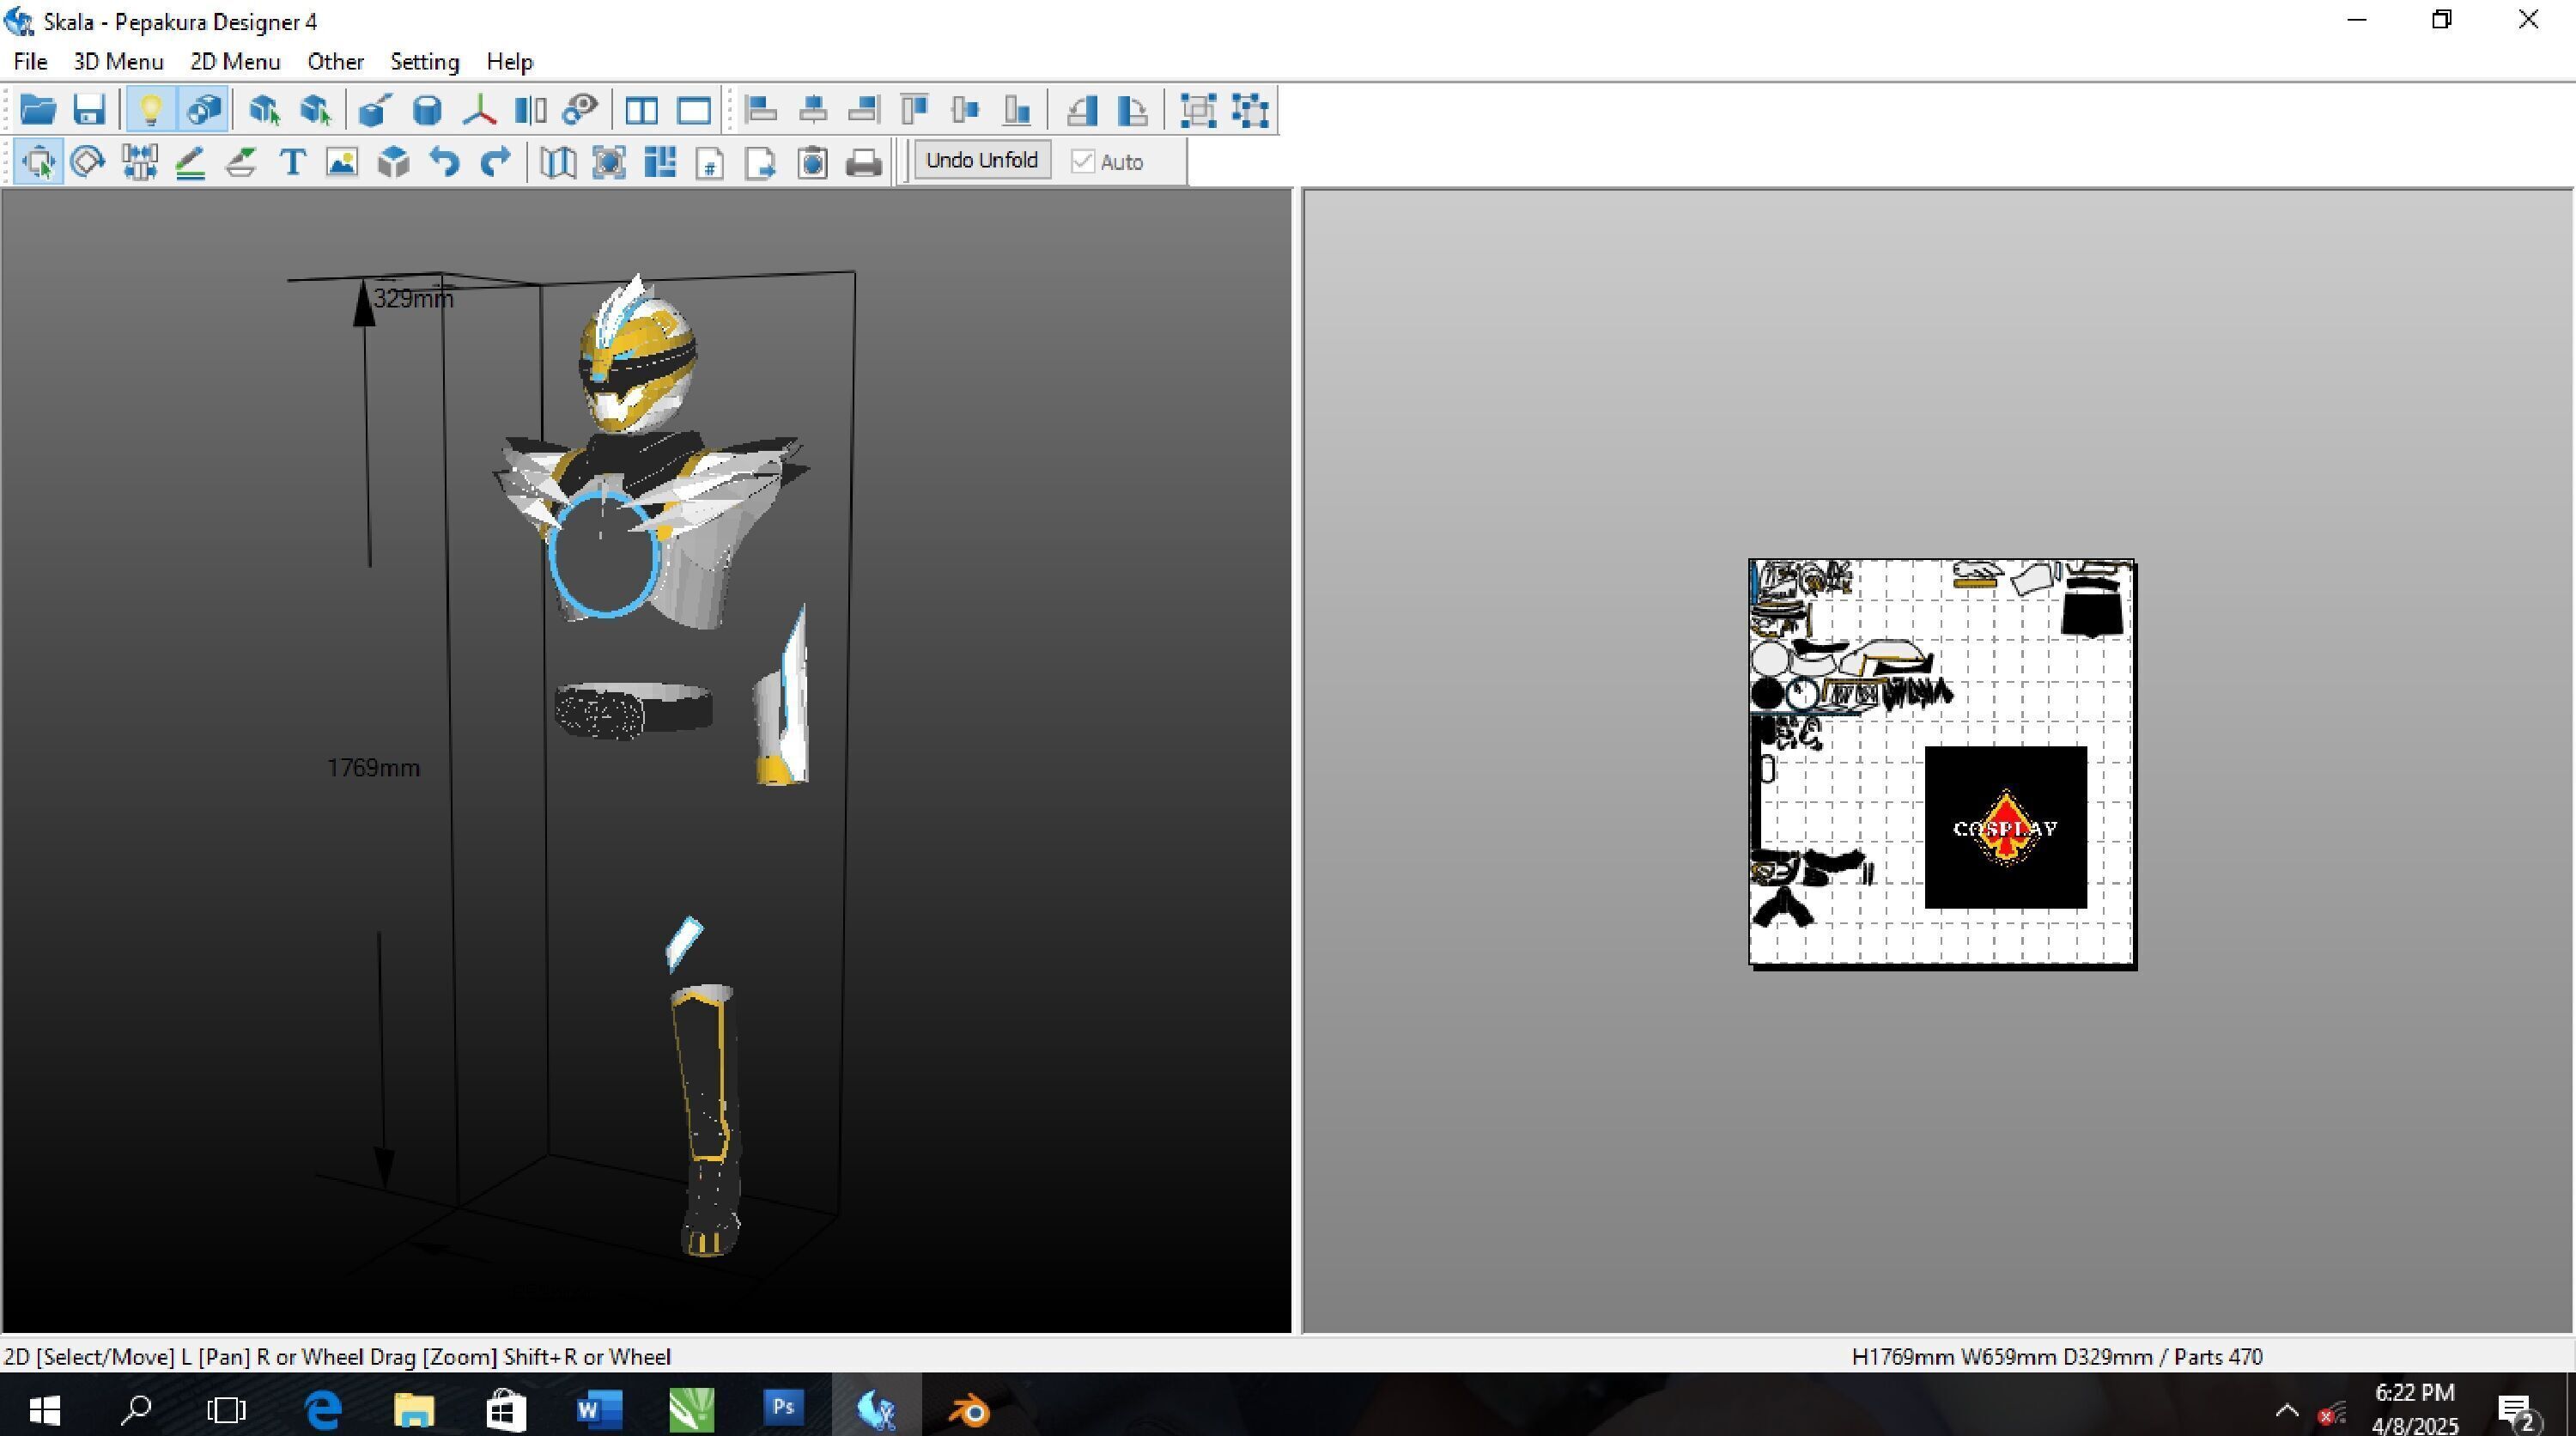Click the blue cylinder icon
2576x1436 pixels.
(427, 109)
